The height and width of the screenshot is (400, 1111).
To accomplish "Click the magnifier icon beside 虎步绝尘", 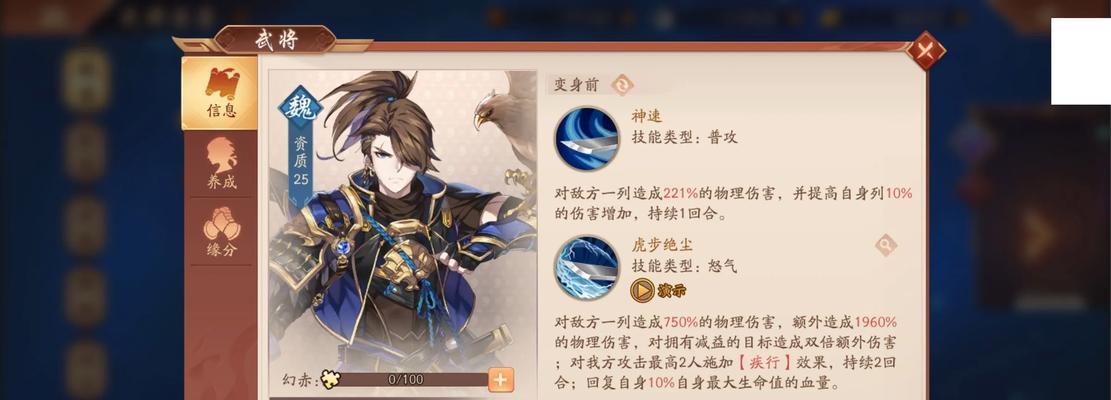I will click(886, 246).
